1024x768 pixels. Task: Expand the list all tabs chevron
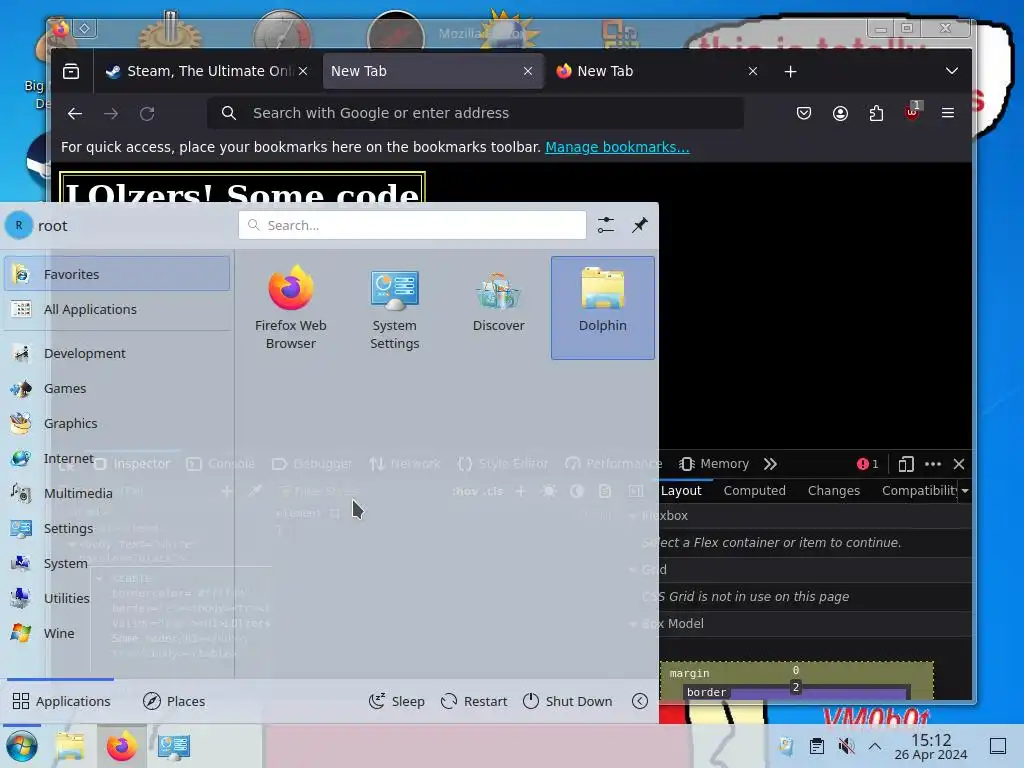pyautogui.click(x=952, y=71)
